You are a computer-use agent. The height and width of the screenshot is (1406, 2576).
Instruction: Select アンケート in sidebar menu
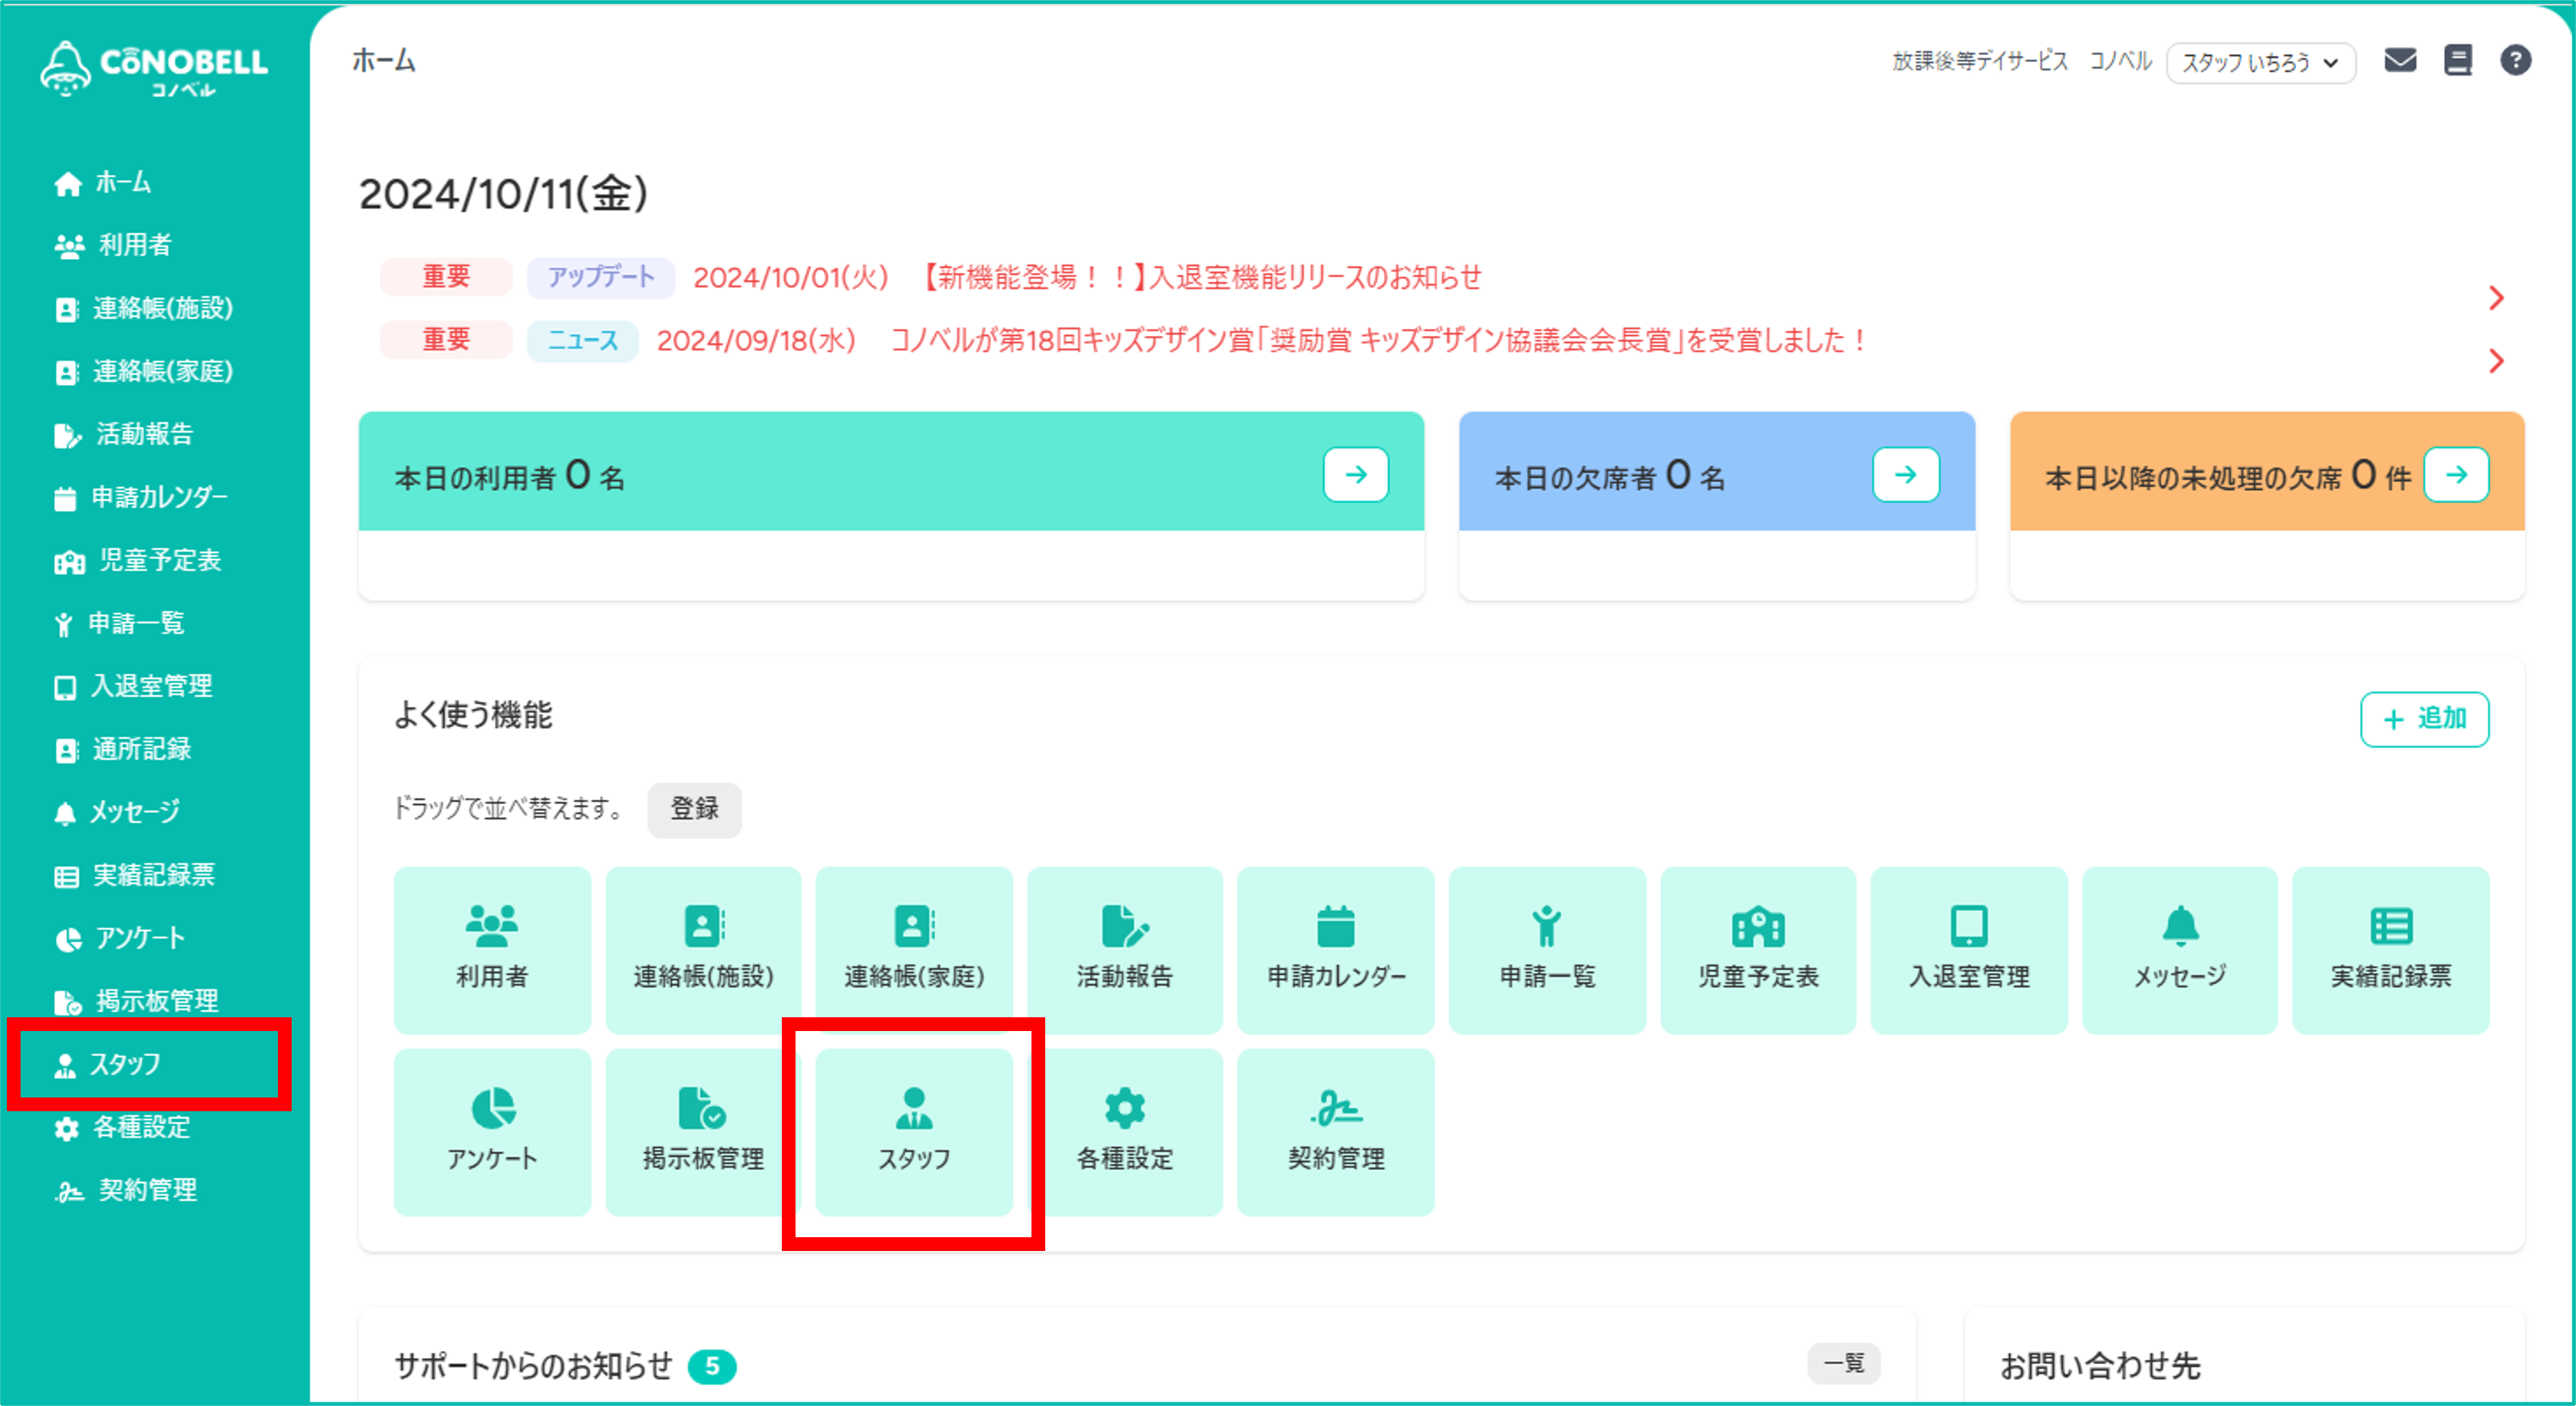click(x=120, y=938)
